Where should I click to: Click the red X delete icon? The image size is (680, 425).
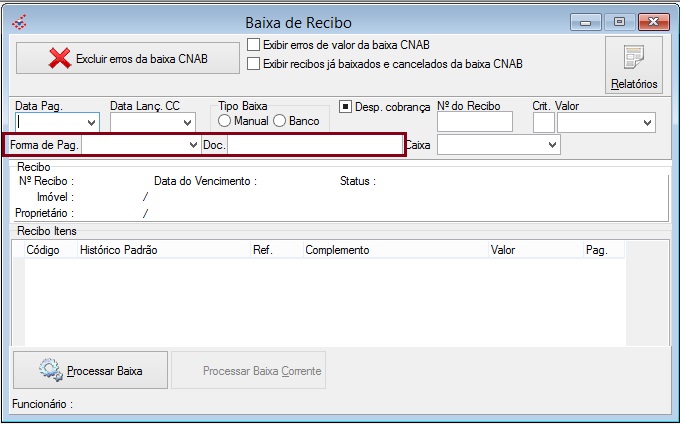coord(60,59)
